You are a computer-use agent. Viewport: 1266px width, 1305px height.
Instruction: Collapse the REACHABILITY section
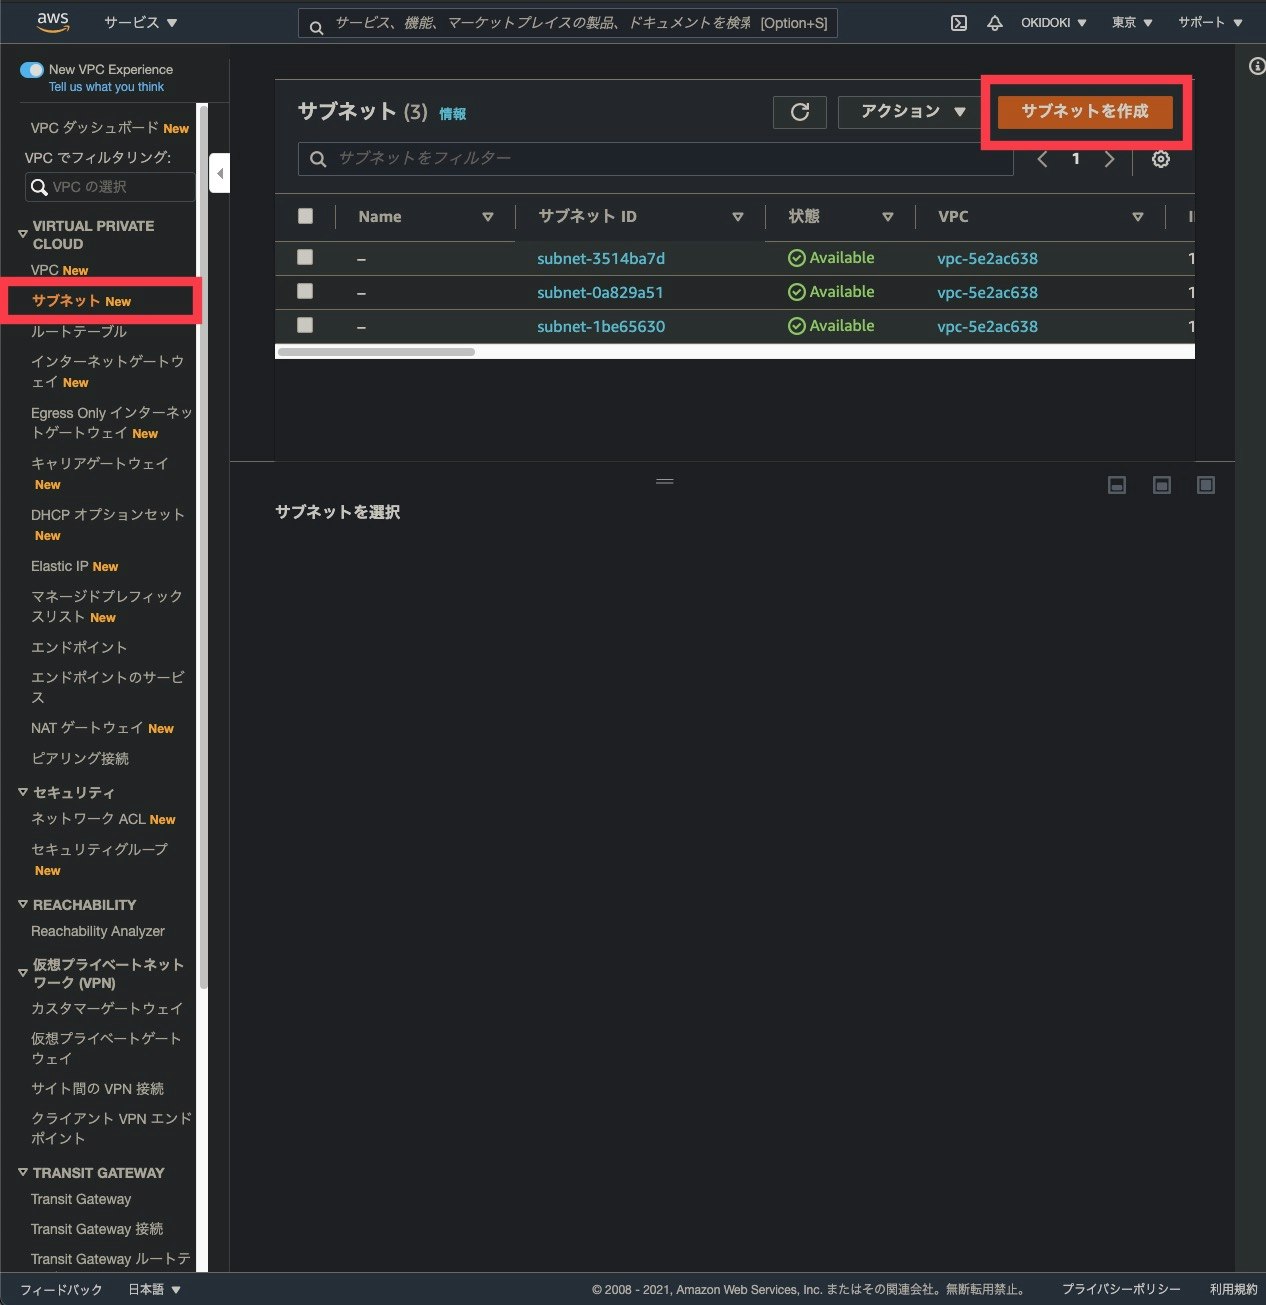coord(23,904)
